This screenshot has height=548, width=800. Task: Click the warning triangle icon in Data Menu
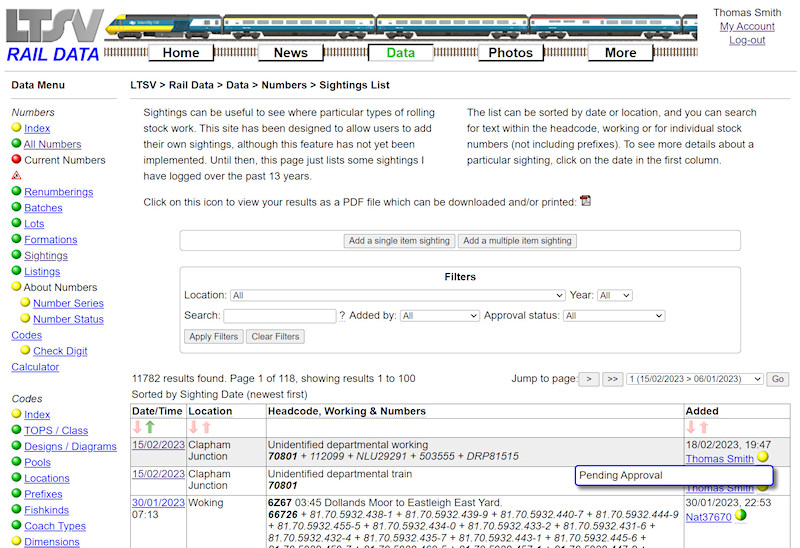16,176
